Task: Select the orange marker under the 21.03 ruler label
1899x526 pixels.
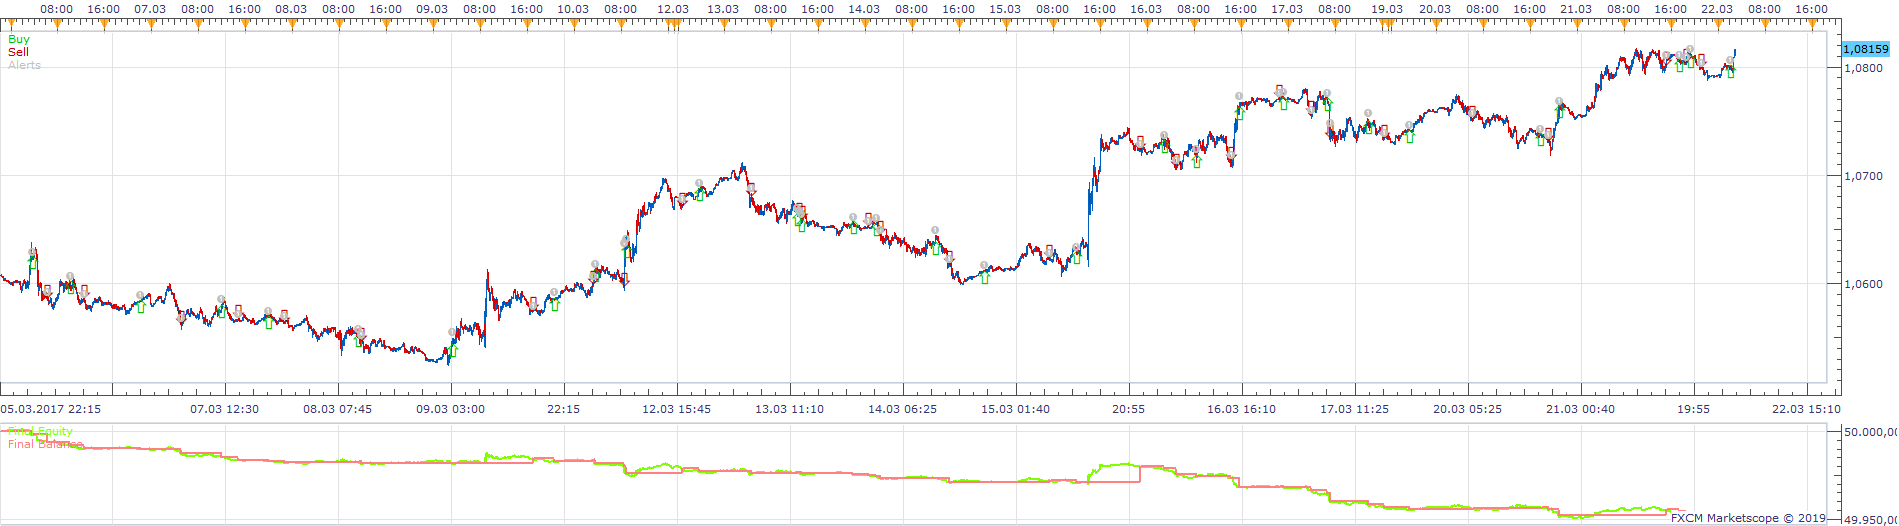Action: tap(1576, 25)
